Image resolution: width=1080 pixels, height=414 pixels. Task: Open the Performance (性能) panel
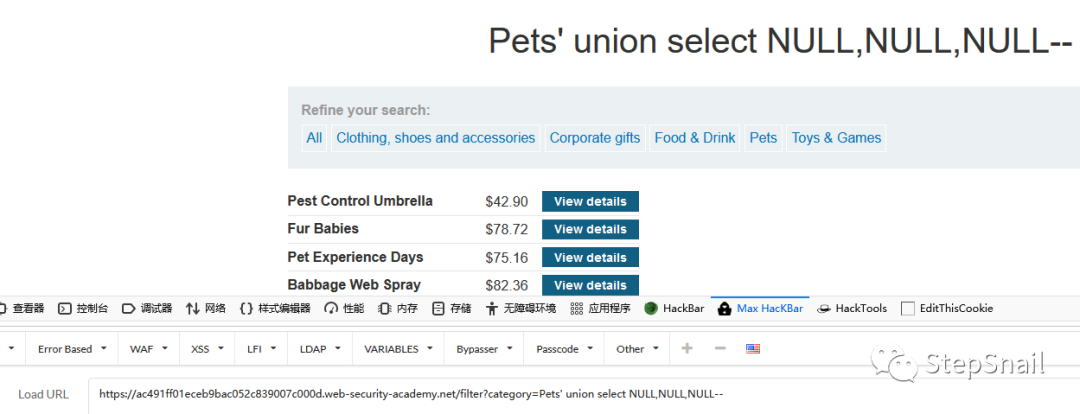[344, 308]
